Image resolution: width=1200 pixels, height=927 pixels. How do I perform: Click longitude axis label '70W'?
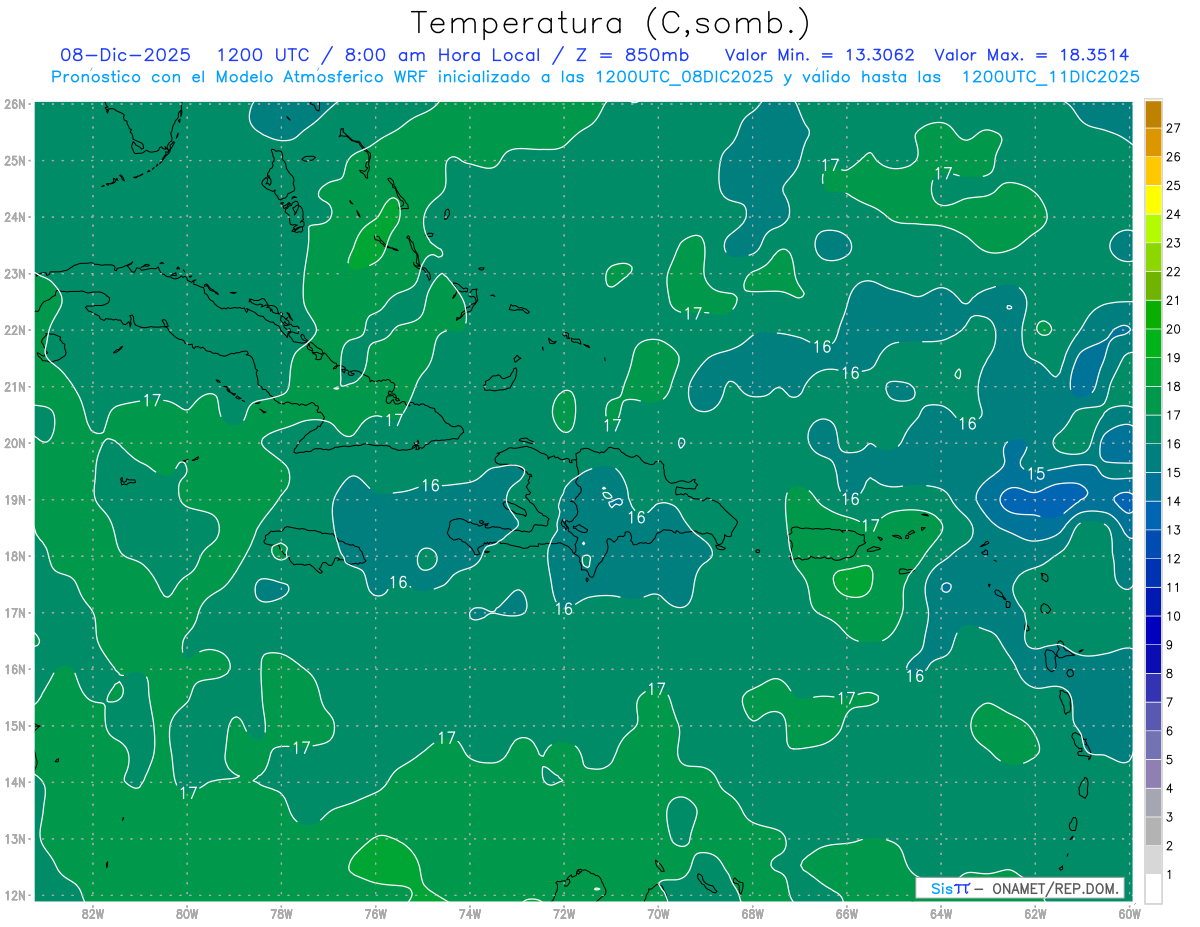pos(658,912)
